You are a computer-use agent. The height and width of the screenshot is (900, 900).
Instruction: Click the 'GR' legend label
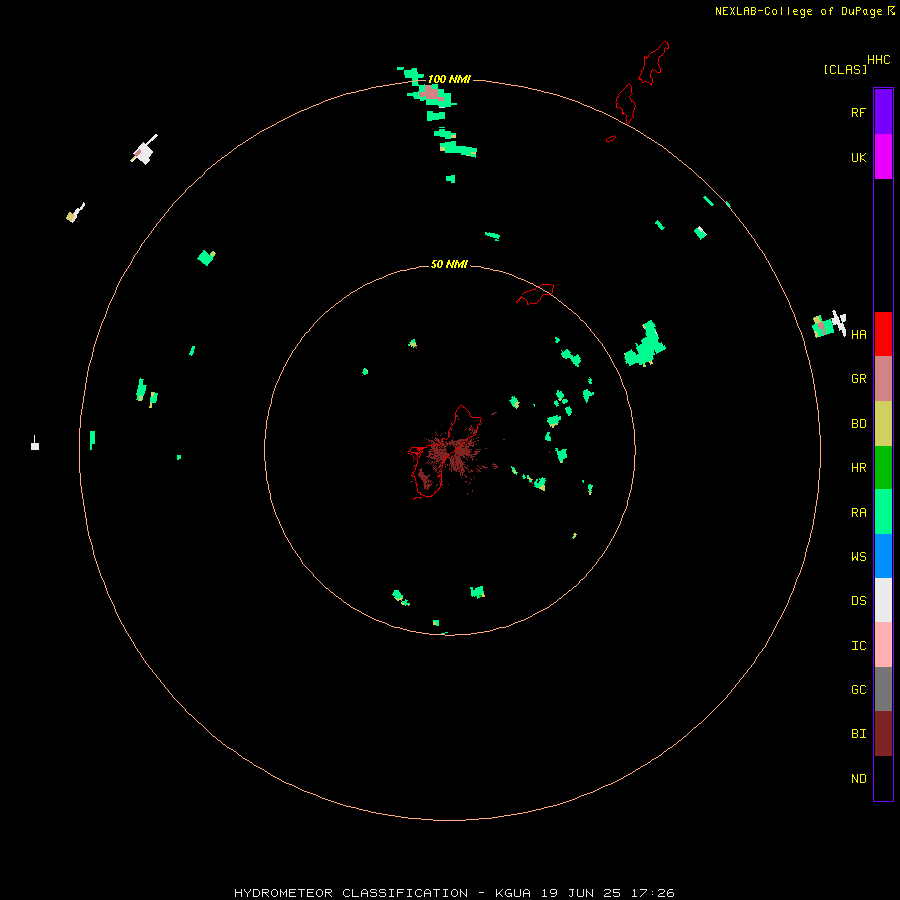(858, 378)
